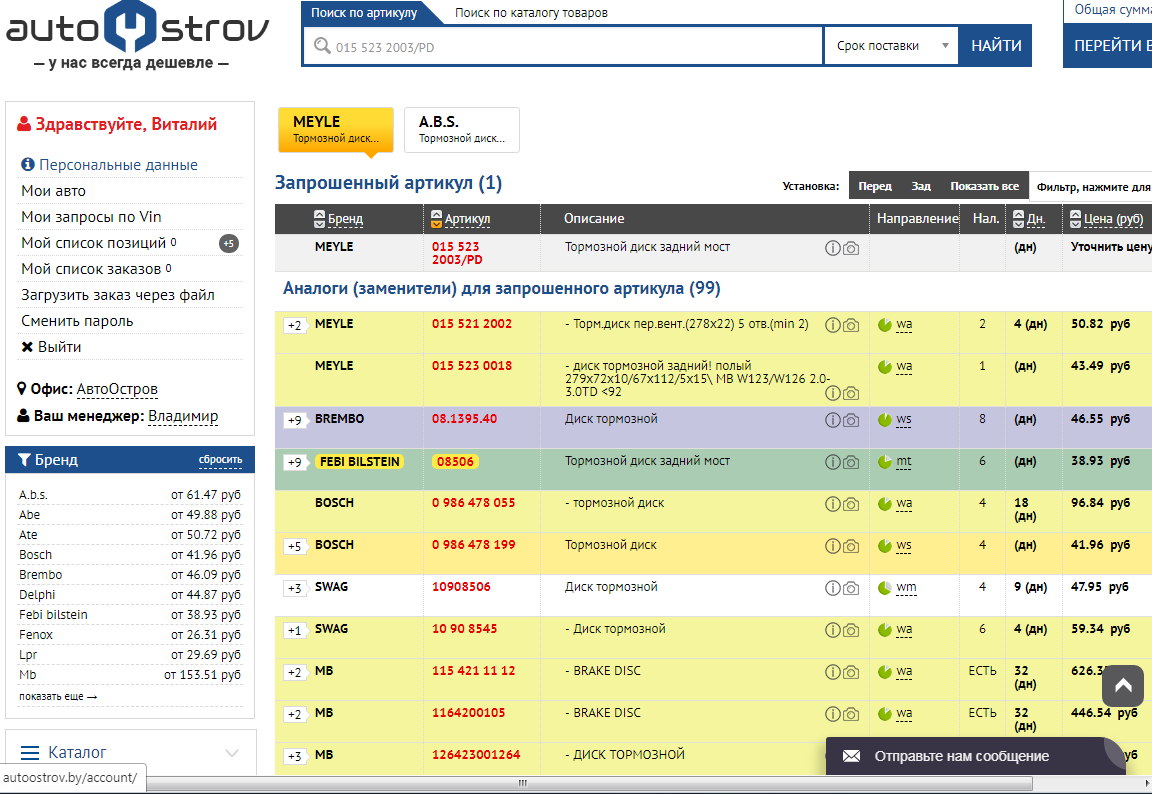Screen dimensions: 1152x794
Task: Open info icon for FEBI BILSTEIN 08506
Action: click(x=832, y=462)
